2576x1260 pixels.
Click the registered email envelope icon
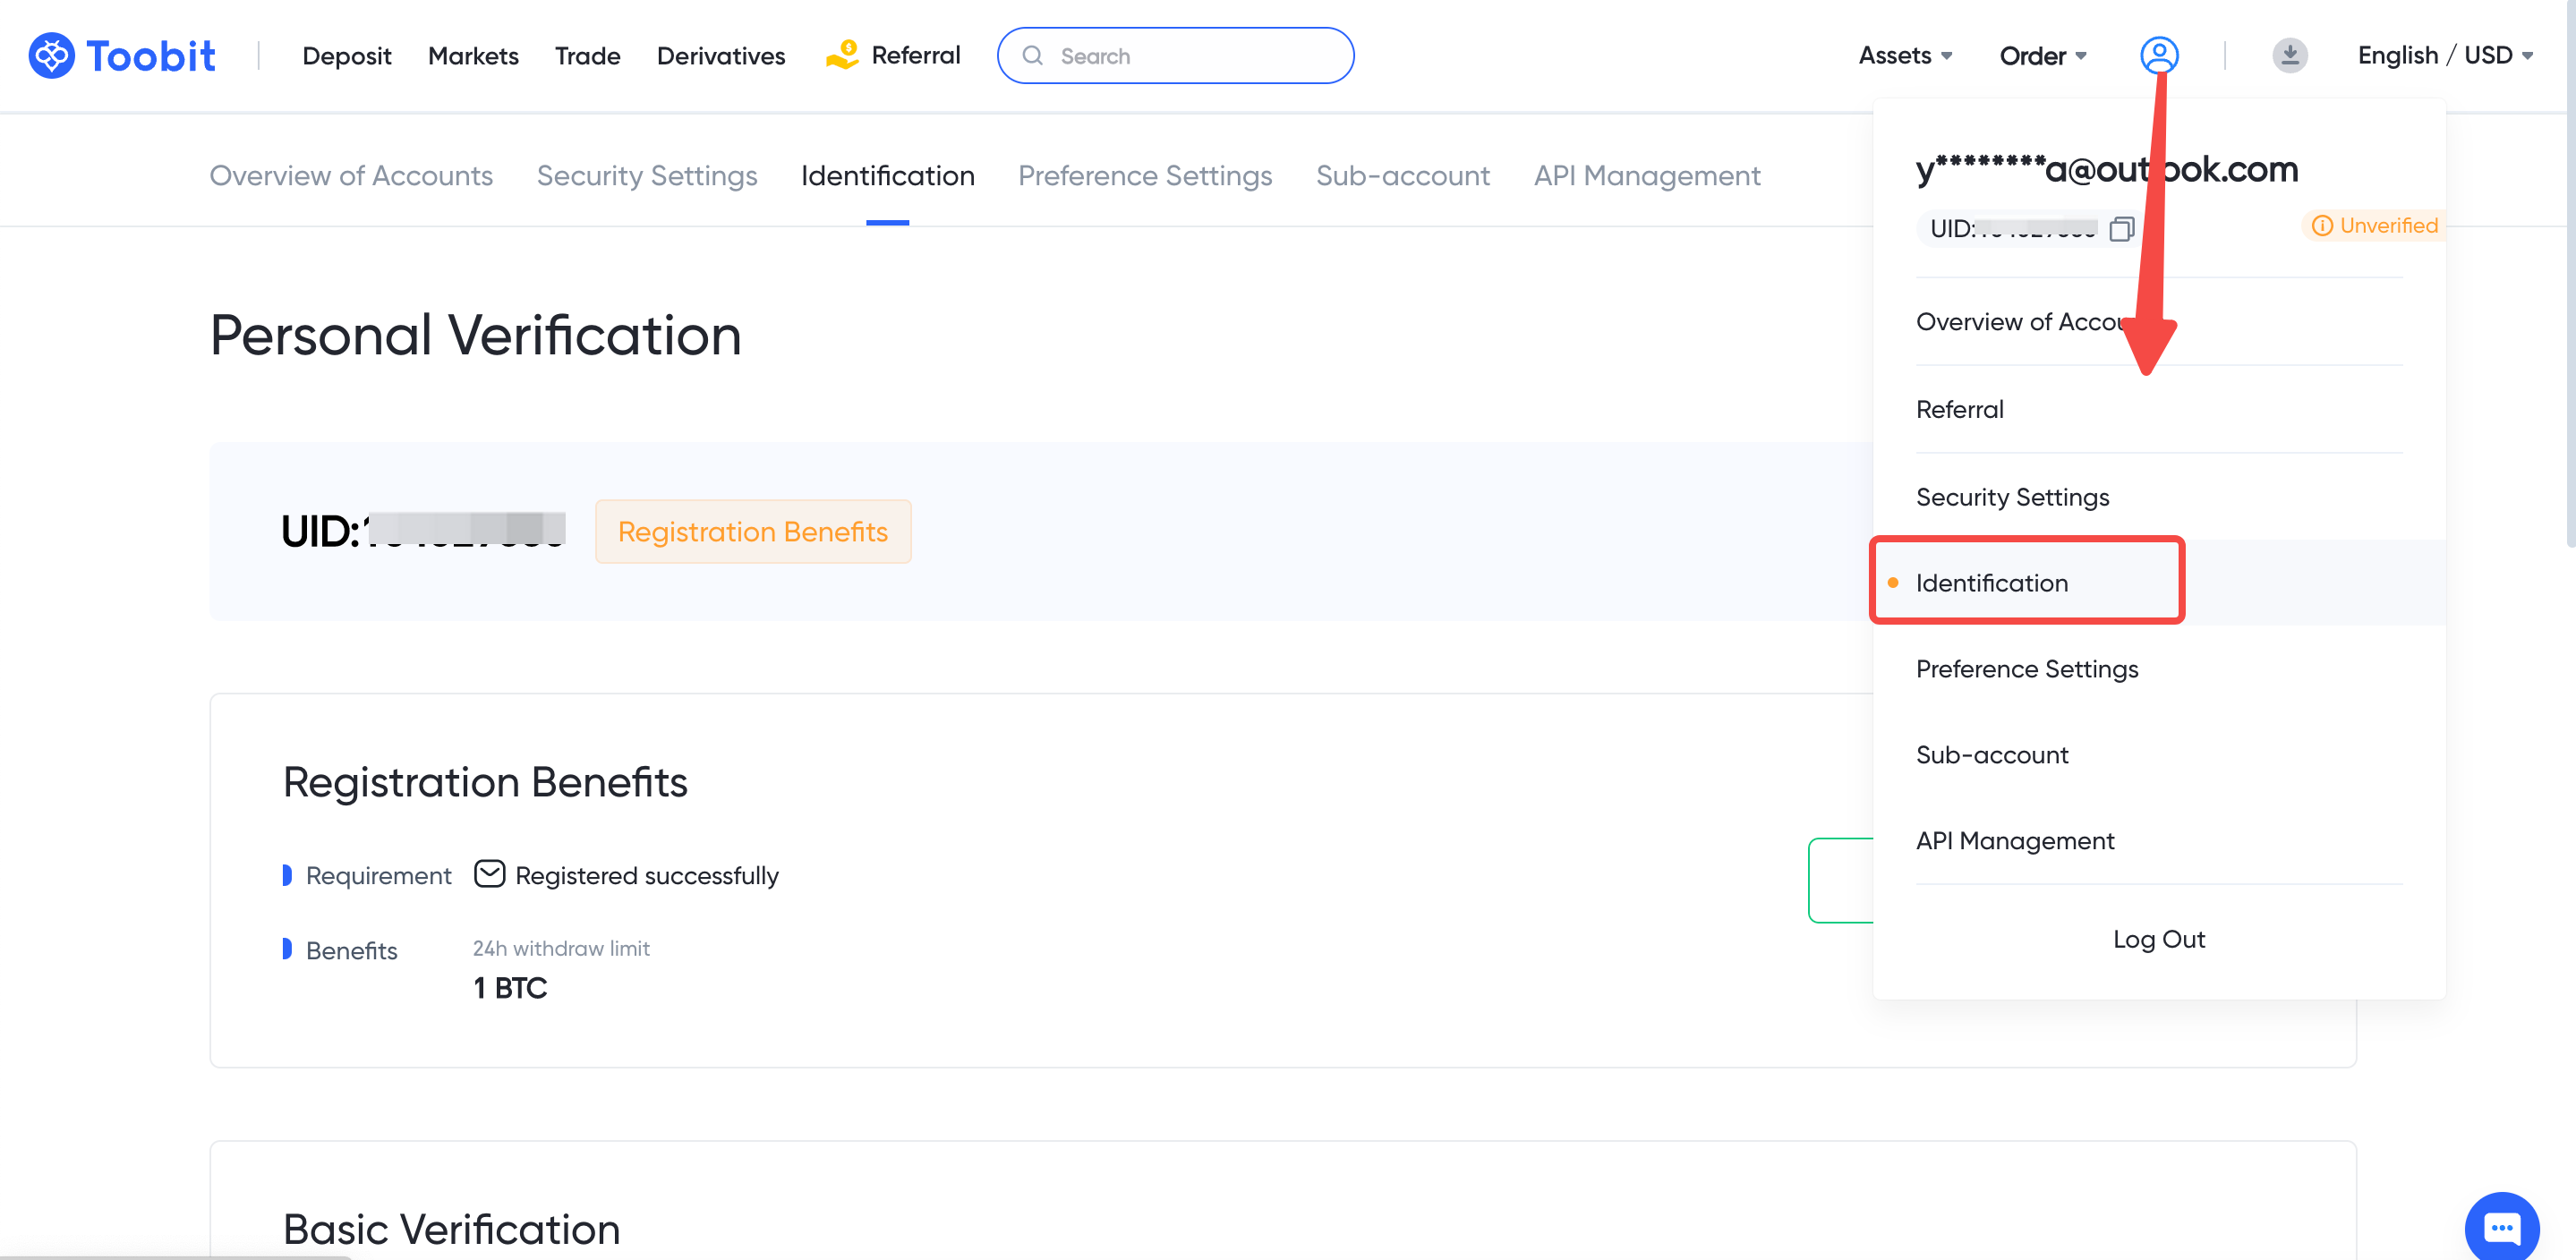pos(489,874)
